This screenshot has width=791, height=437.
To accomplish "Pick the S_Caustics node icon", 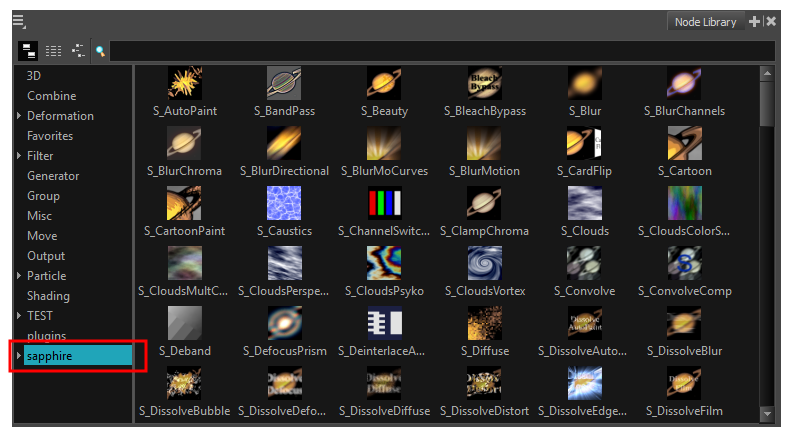I will [x=284, y=204].
